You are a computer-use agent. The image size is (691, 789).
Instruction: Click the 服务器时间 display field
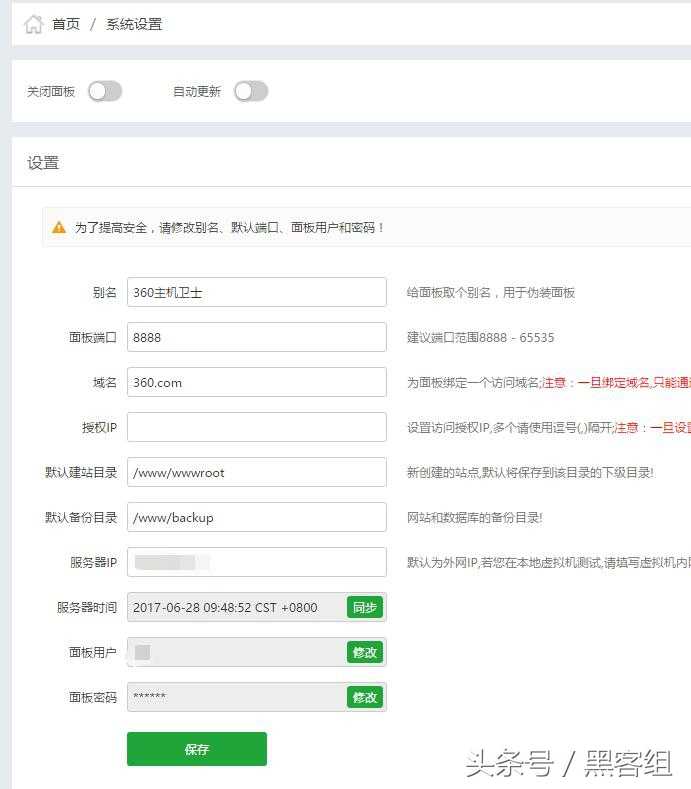pos(237,607)
